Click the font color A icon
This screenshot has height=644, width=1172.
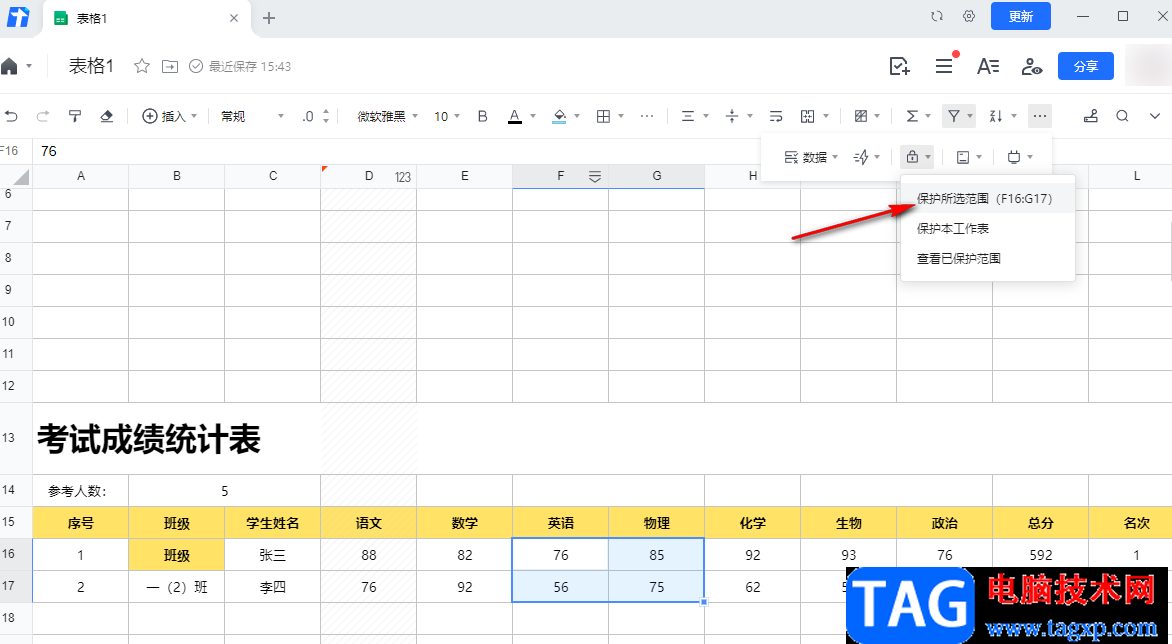(x=514, y=116)
